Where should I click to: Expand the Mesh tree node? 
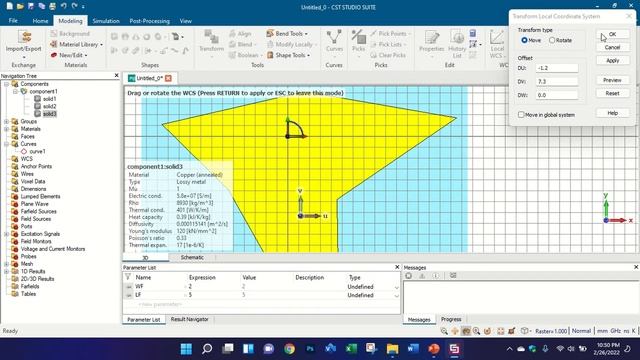[x=7, y=264]
